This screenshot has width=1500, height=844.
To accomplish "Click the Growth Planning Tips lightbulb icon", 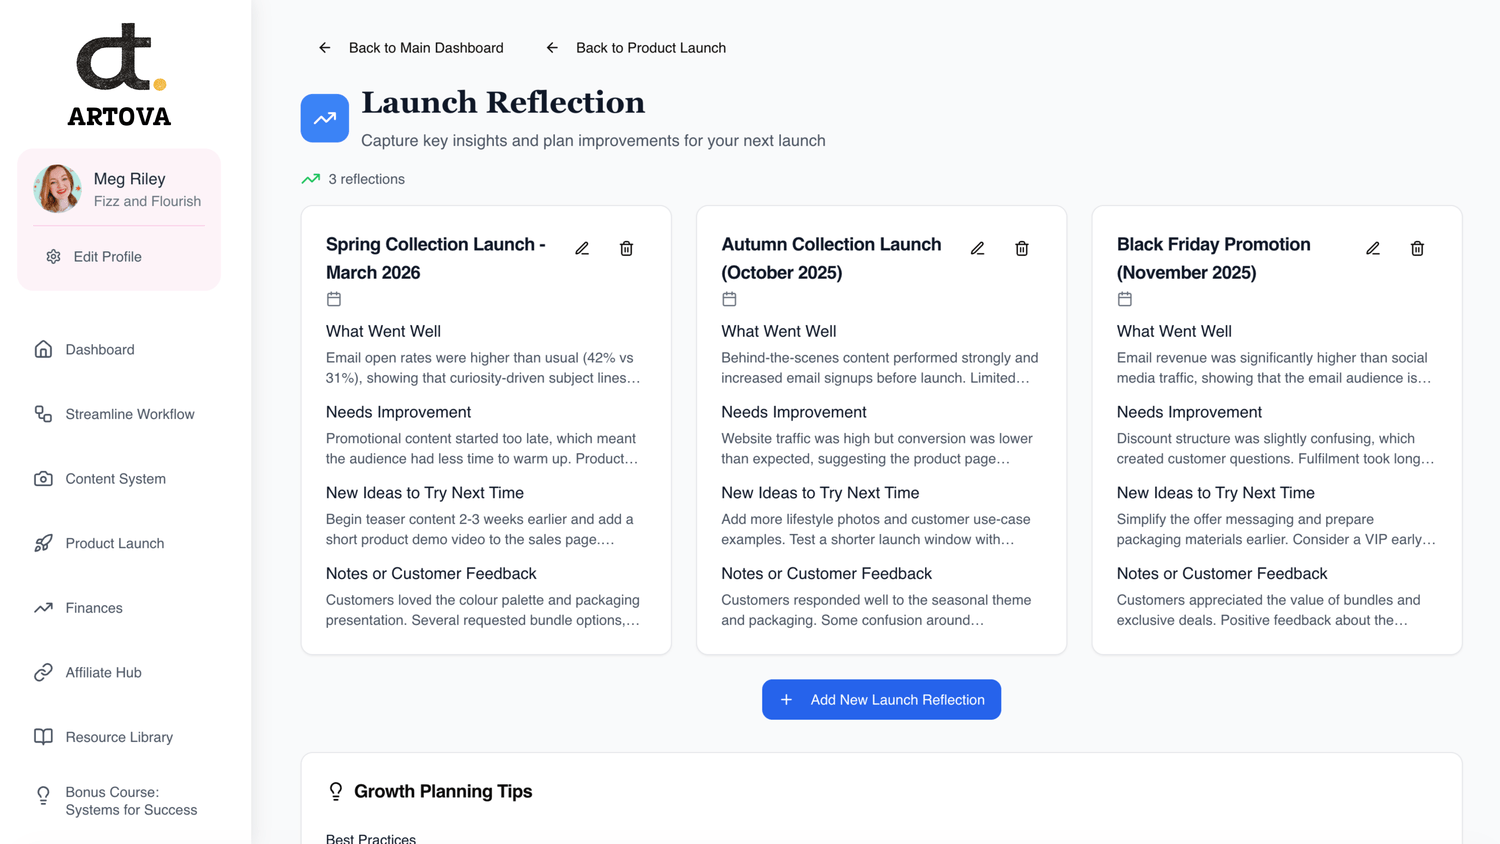I will [336, 791].
